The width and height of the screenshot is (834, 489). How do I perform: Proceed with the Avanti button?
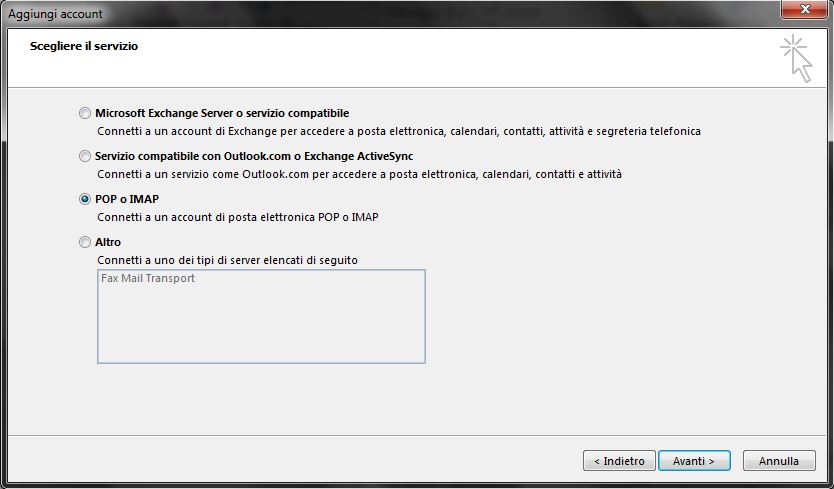(694, 461)
